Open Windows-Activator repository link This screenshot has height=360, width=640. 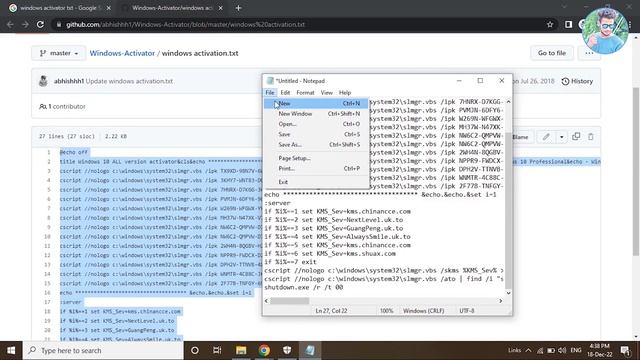pyautogui.click(x=122, y=53)
